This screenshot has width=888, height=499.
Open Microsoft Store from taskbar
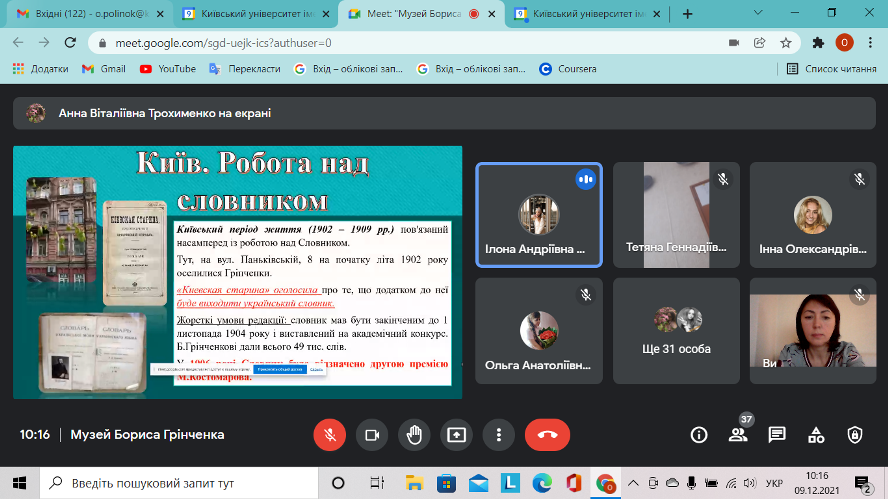pyautogui.click(x=446, y=483)
